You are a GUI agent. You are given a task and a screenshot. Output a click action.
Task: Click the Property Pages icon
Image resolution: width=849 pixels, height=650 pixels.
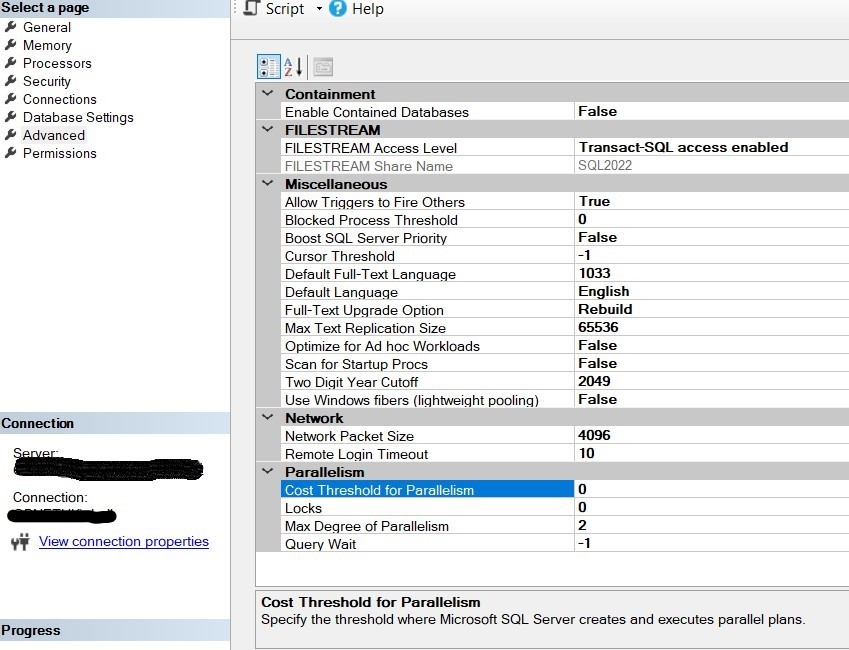pos(323,67)
